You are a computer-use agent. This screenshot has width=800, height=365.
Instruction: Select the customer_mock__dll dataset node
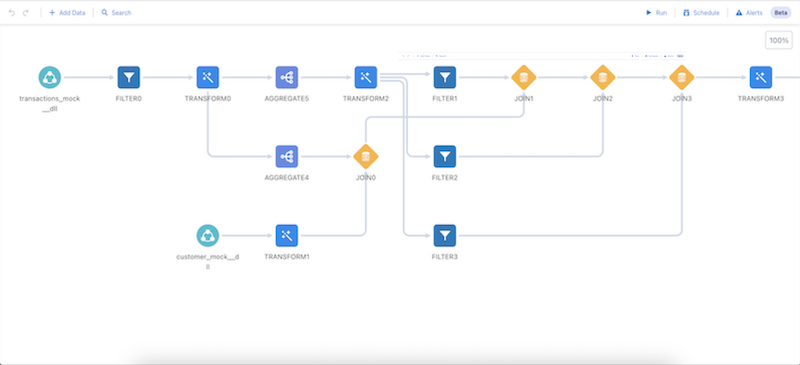pyautogui.click(x=208, y=236)
